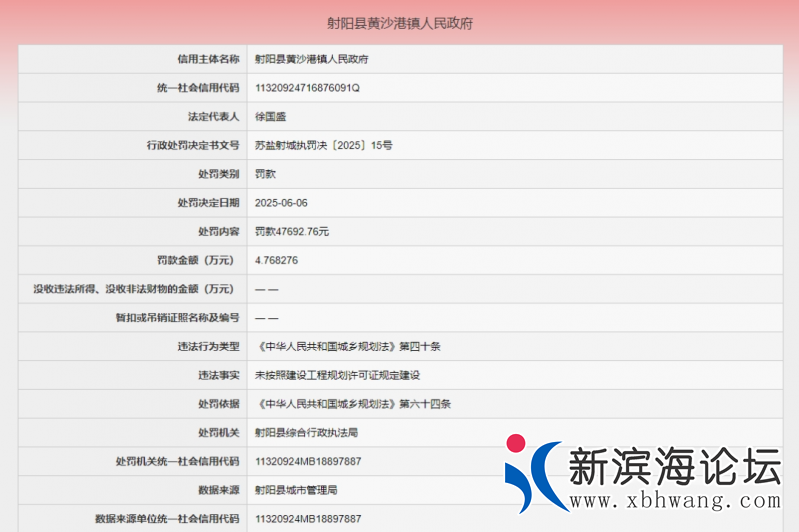Click the violation type value citing 第四十条
Viewport: 799px width, 532px height.
348,347
